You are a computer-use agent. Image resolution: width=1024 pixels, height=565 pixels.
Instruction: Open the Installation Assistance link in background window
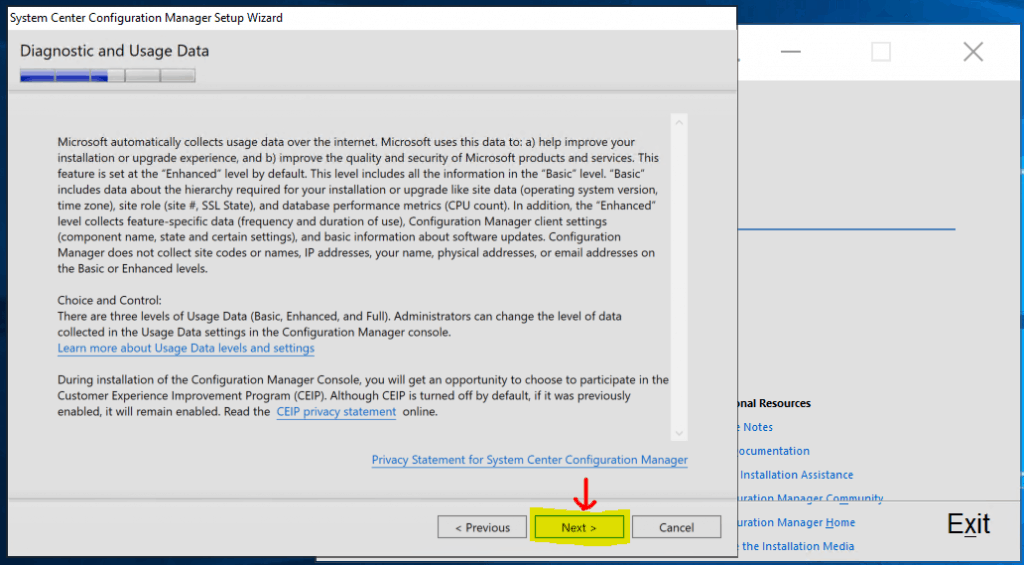(x=795, y=475)
